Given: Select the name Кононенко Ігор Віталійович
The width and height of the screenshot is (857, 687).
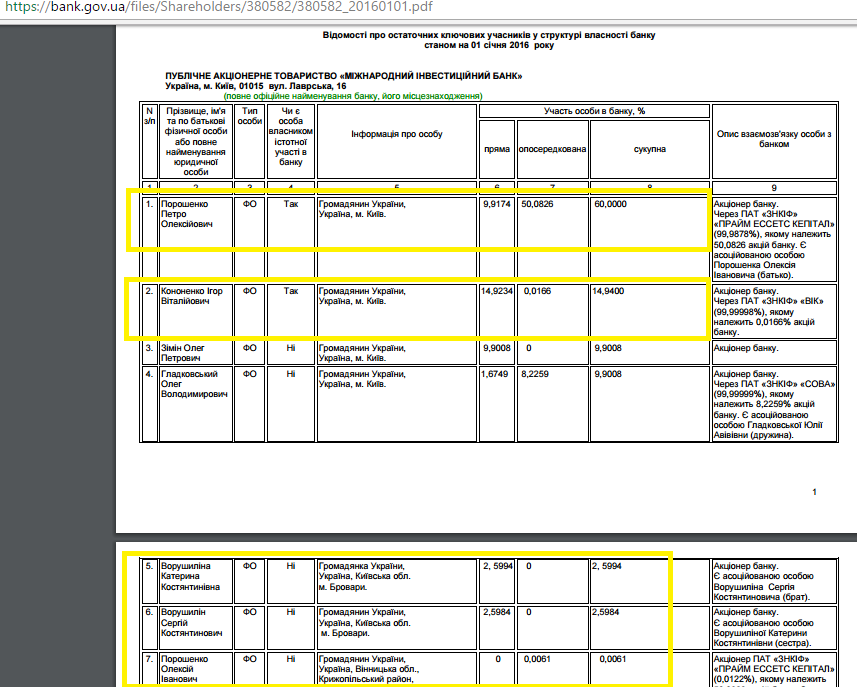Looking at the screenshot, I should click(x=195, y=297).
